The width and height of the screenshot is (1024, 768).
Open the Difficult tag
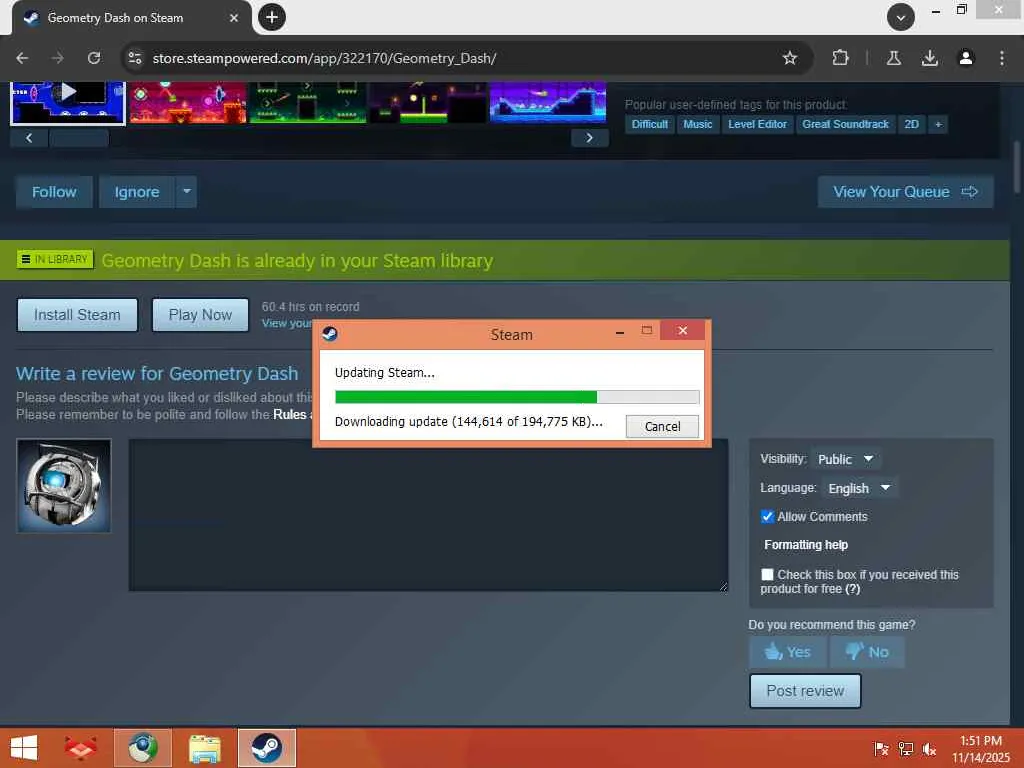pyautogui.click(x=650, y=124)
